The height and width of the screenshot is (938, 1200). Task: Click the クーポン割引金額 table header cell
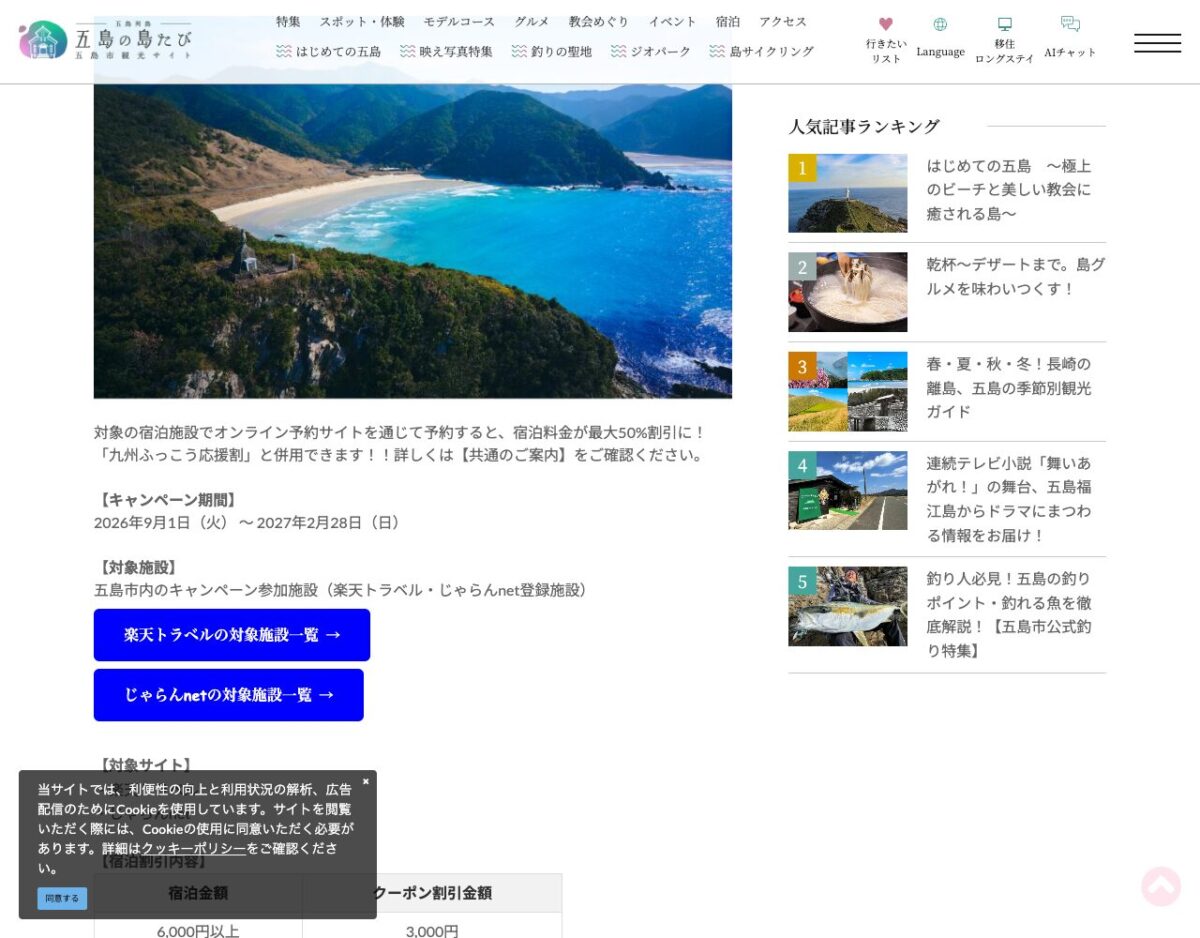pyautogui.click(x=432, y=893)
